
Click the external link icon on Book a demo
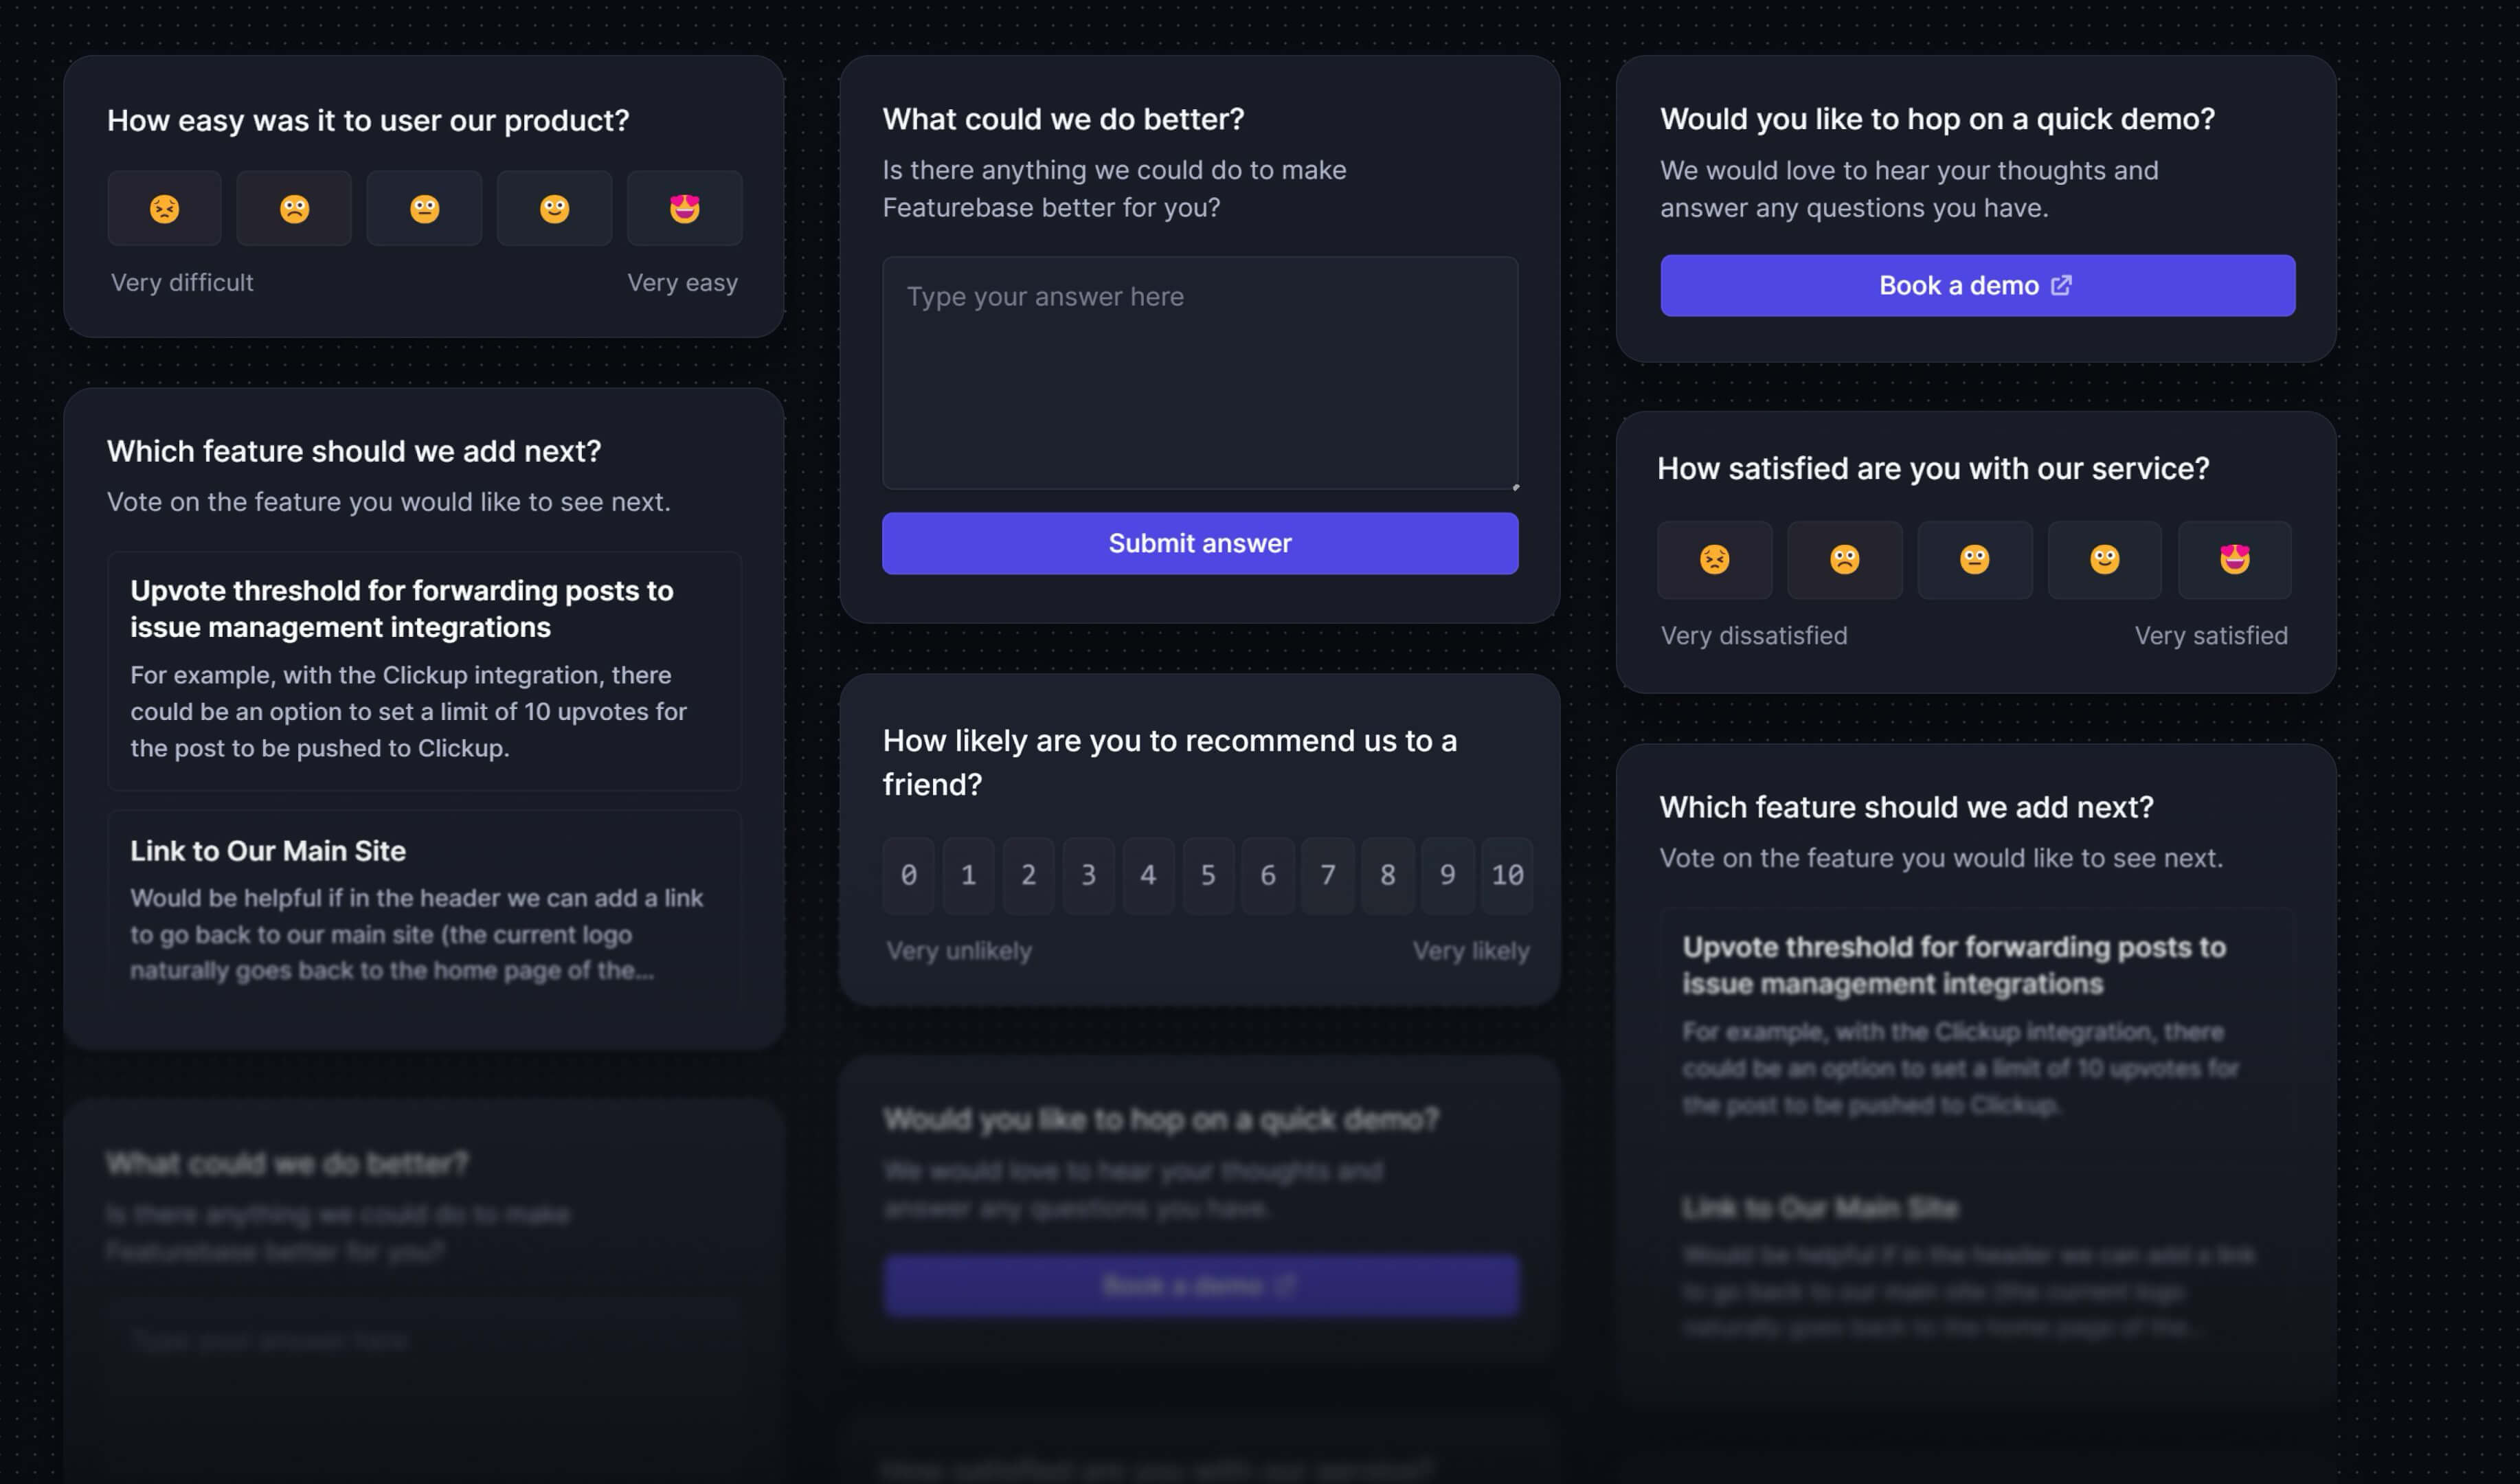click(2061, 286)
